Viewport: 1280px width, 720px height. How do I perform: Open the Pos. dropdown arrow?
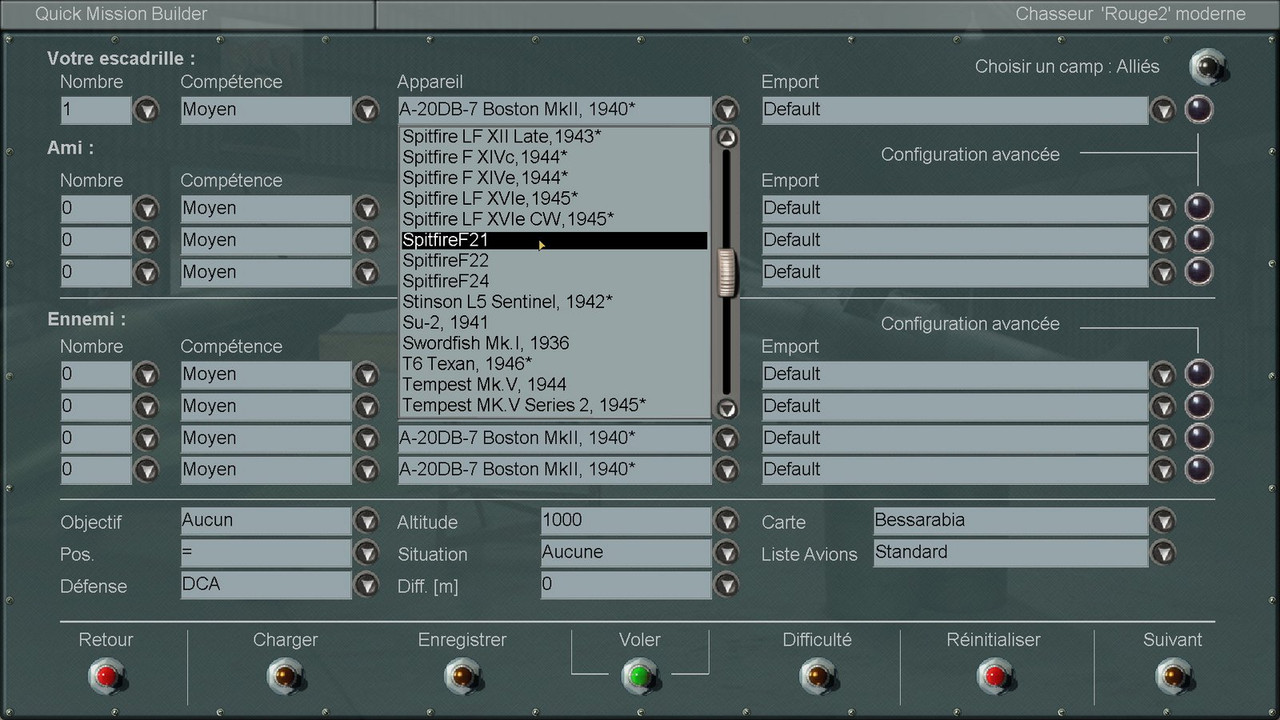pyautogui.click(x=367, y=553)
